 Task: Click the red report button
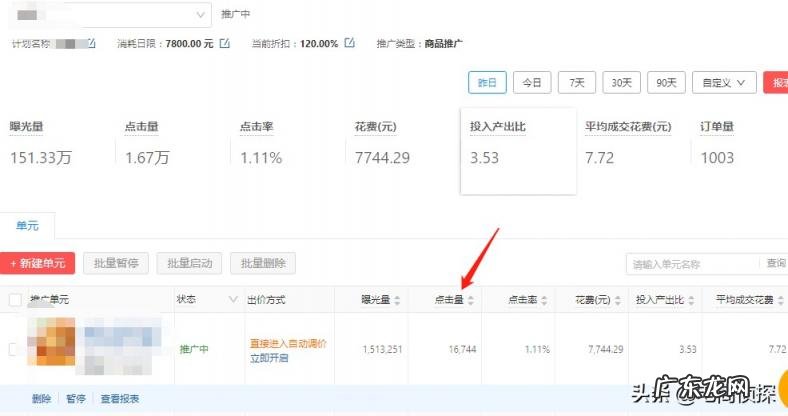pyautogui.click(x=776, y=82)
